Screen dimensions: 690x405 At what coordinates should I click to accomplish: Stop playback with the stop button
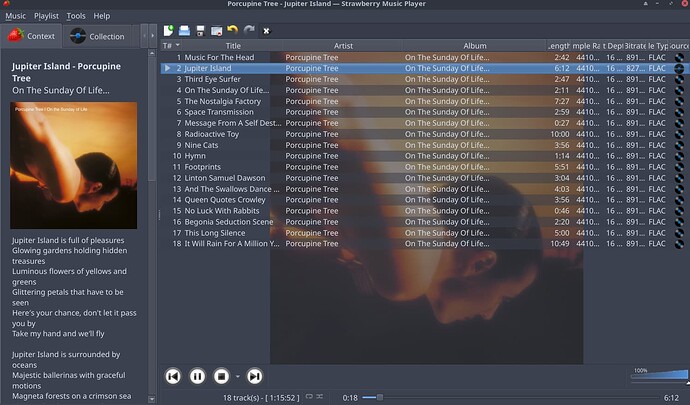point(221,376)
